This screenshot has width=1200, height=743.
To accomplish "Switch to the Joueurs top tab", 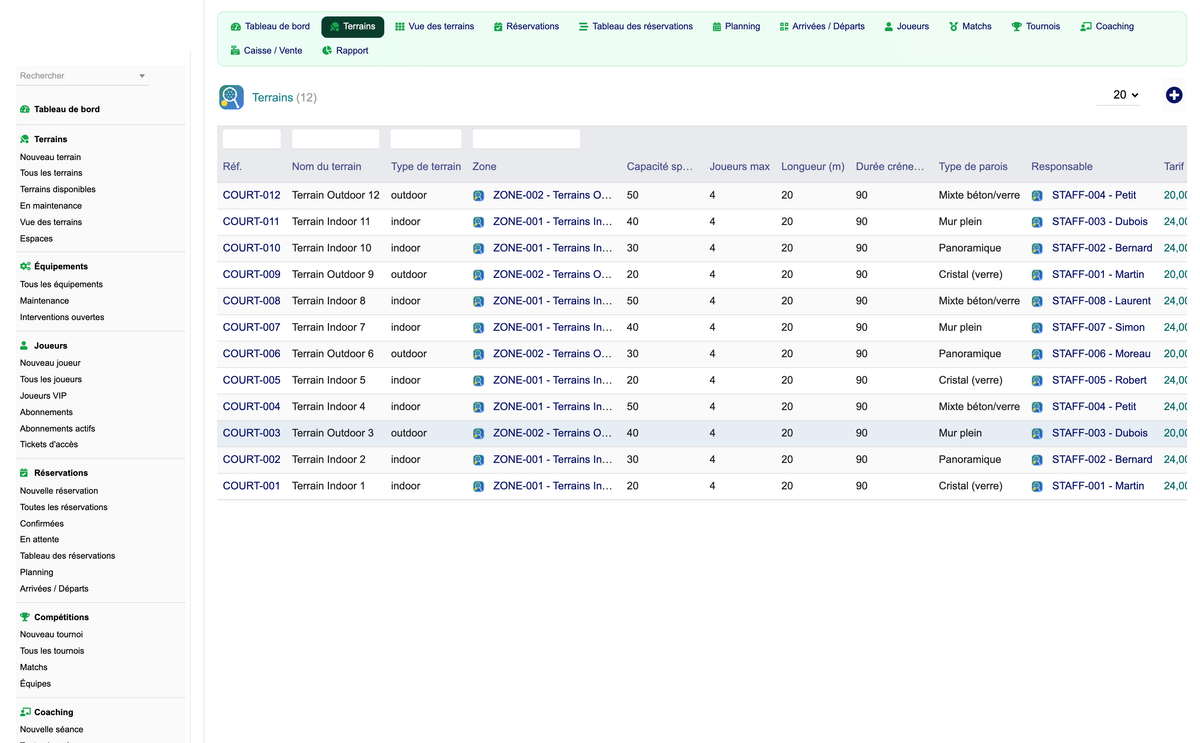I will point(907,27).
